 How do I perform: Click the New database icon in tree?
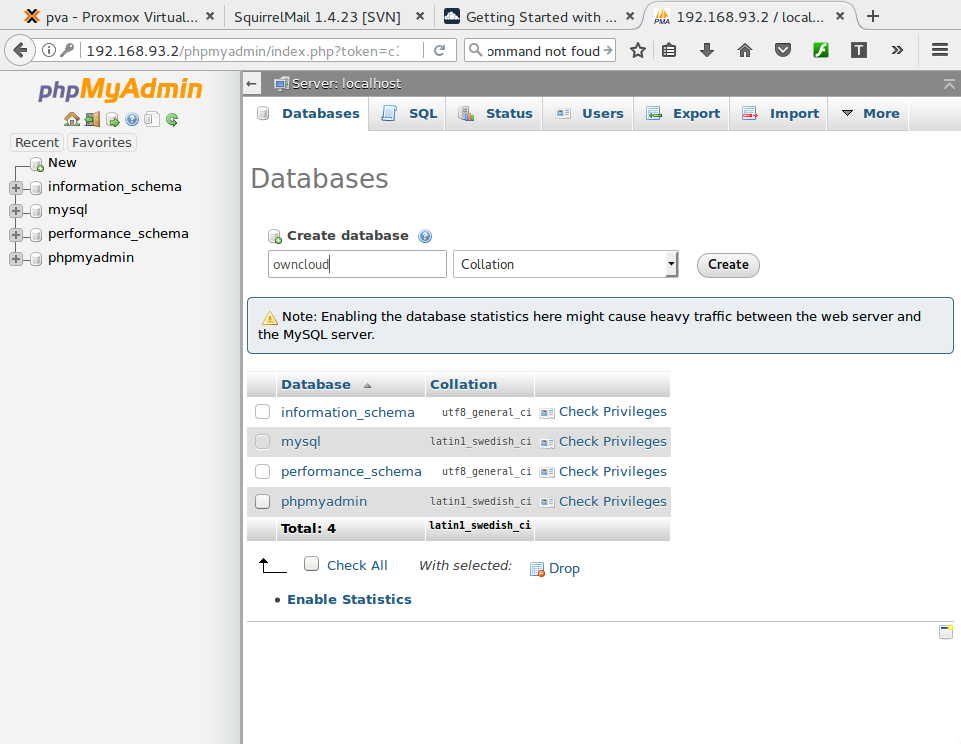(37, 164)
